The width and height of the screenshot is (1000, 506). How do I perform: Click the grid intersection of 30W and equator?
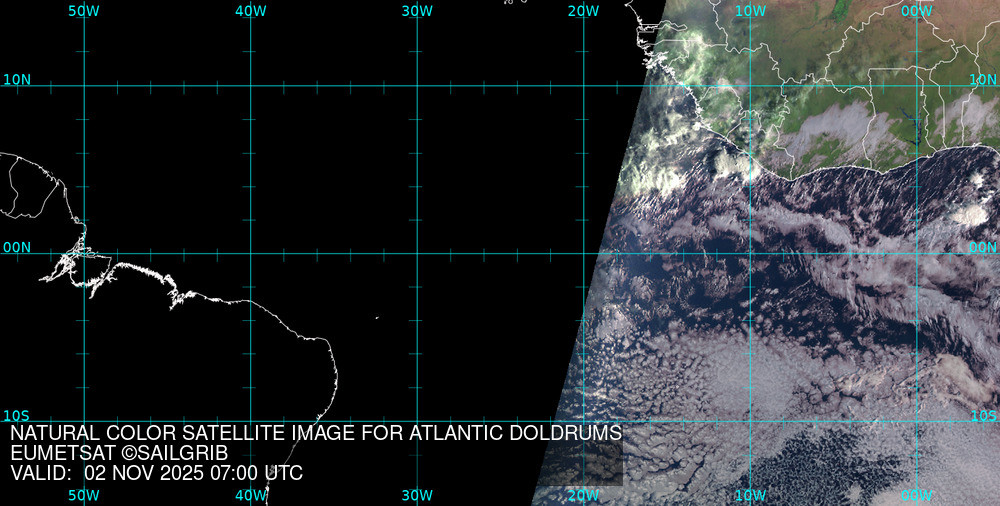click(417, 253)
